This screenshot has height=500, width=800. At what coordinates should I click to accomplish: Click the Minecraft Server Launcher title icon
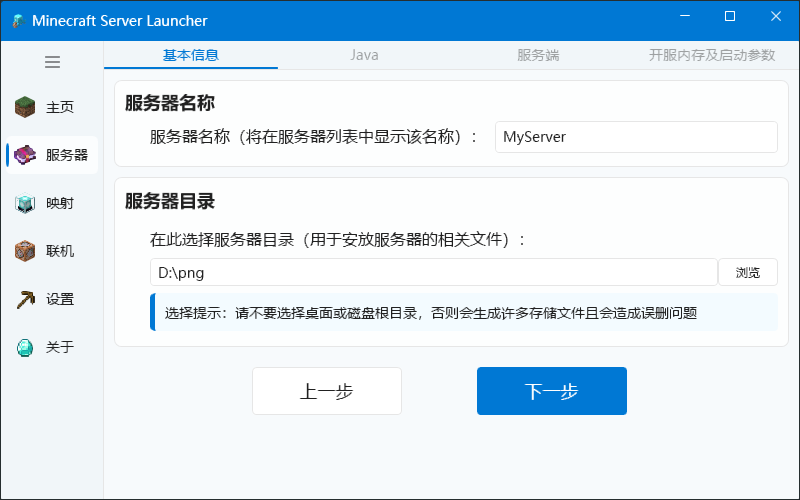pos(17,20)
